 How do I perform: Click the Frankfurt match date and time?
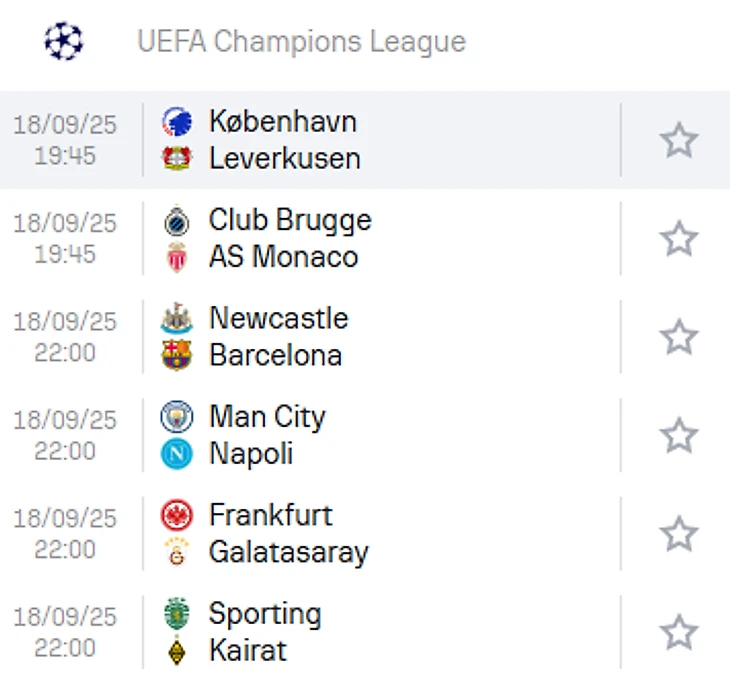tap(65, 534)
